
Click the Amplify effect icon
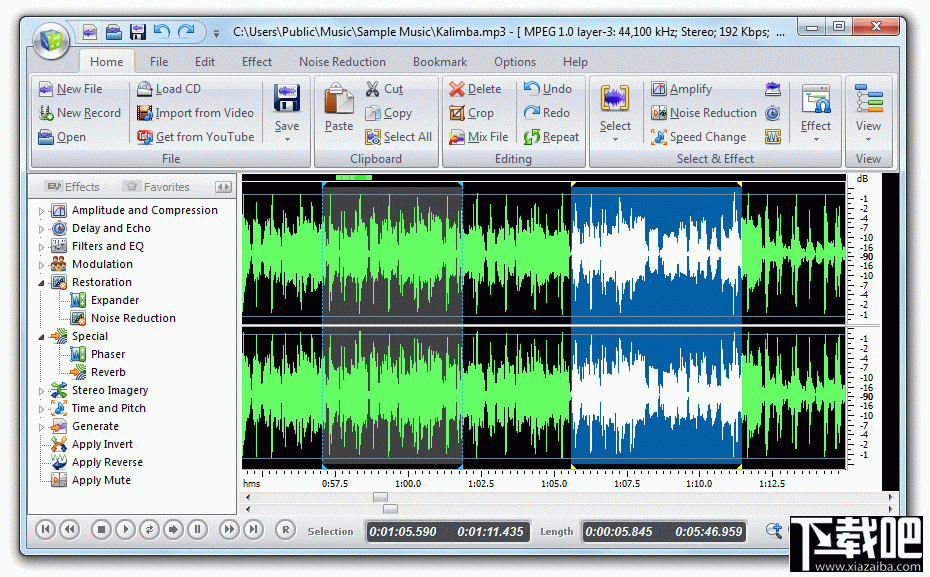pos(659,89)
